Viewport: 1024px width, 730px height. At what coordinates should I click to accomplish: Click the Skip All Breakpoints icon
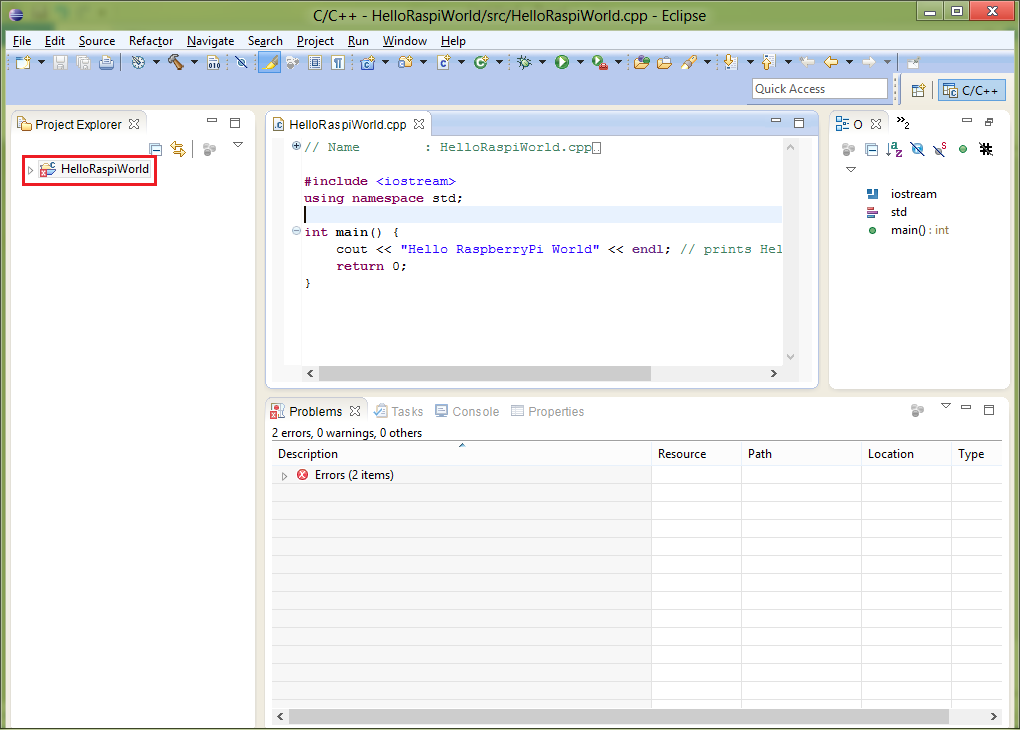242,63
